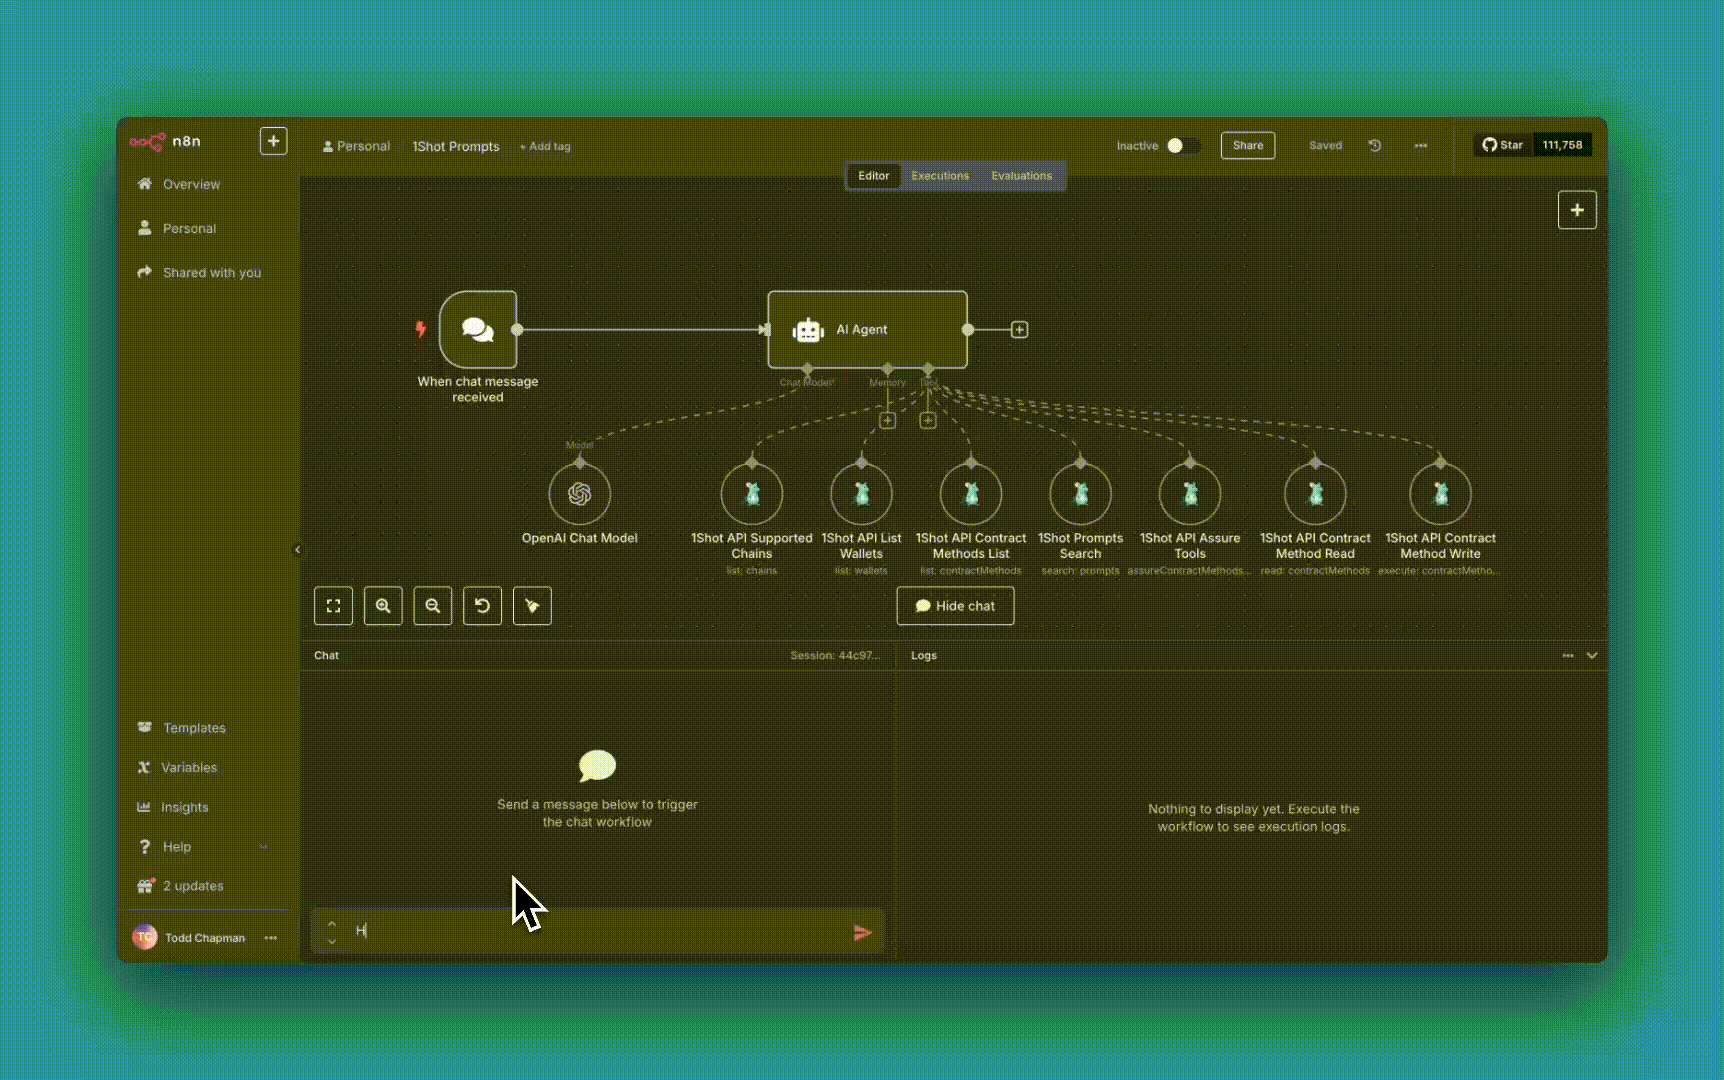
Task: Open Templates in the sidebar
Action: 194,728
